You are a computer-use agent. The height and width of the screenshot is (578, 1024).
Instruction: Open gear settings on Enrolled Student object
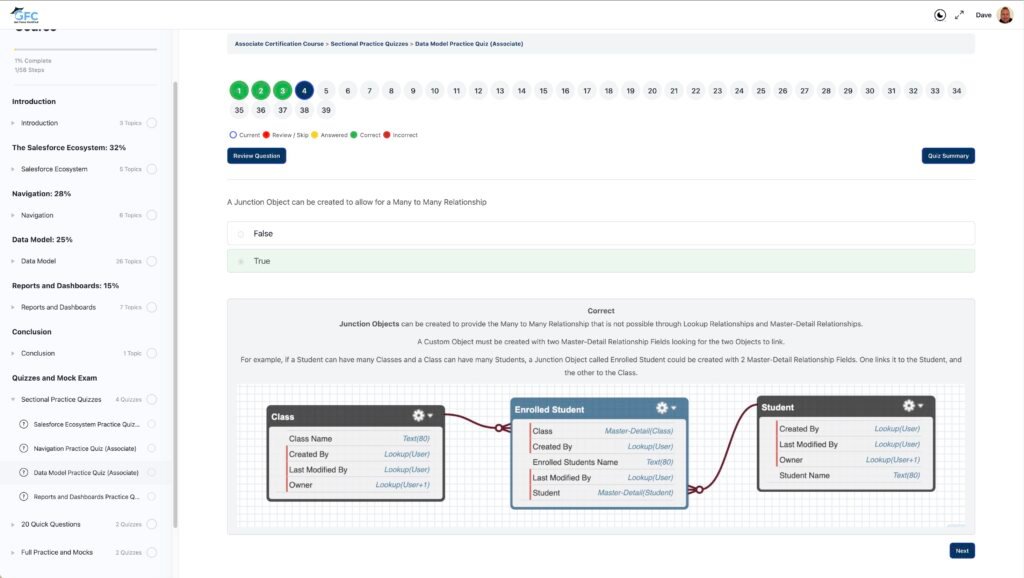[x=662, y=408]
